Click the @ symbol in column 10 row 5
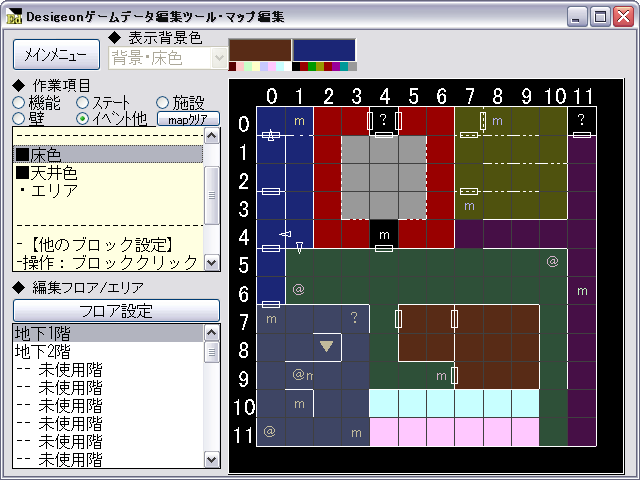Viewport: 640px width, 480px height. [x=552, y=261]
